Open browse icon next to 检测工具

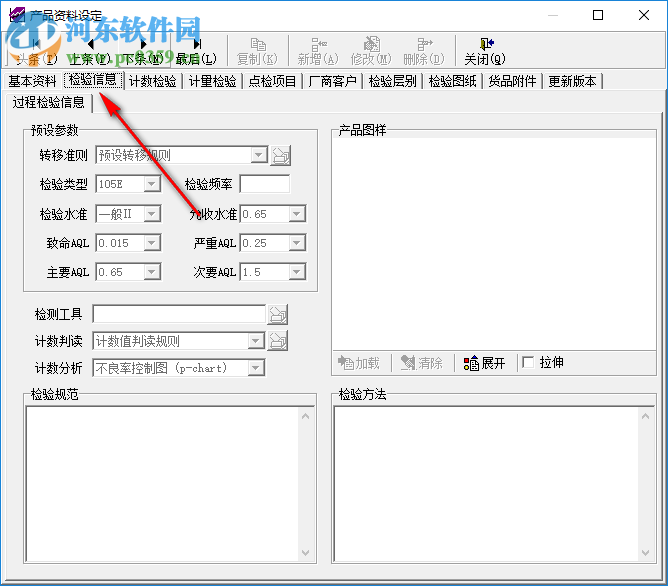click(278, 315)
